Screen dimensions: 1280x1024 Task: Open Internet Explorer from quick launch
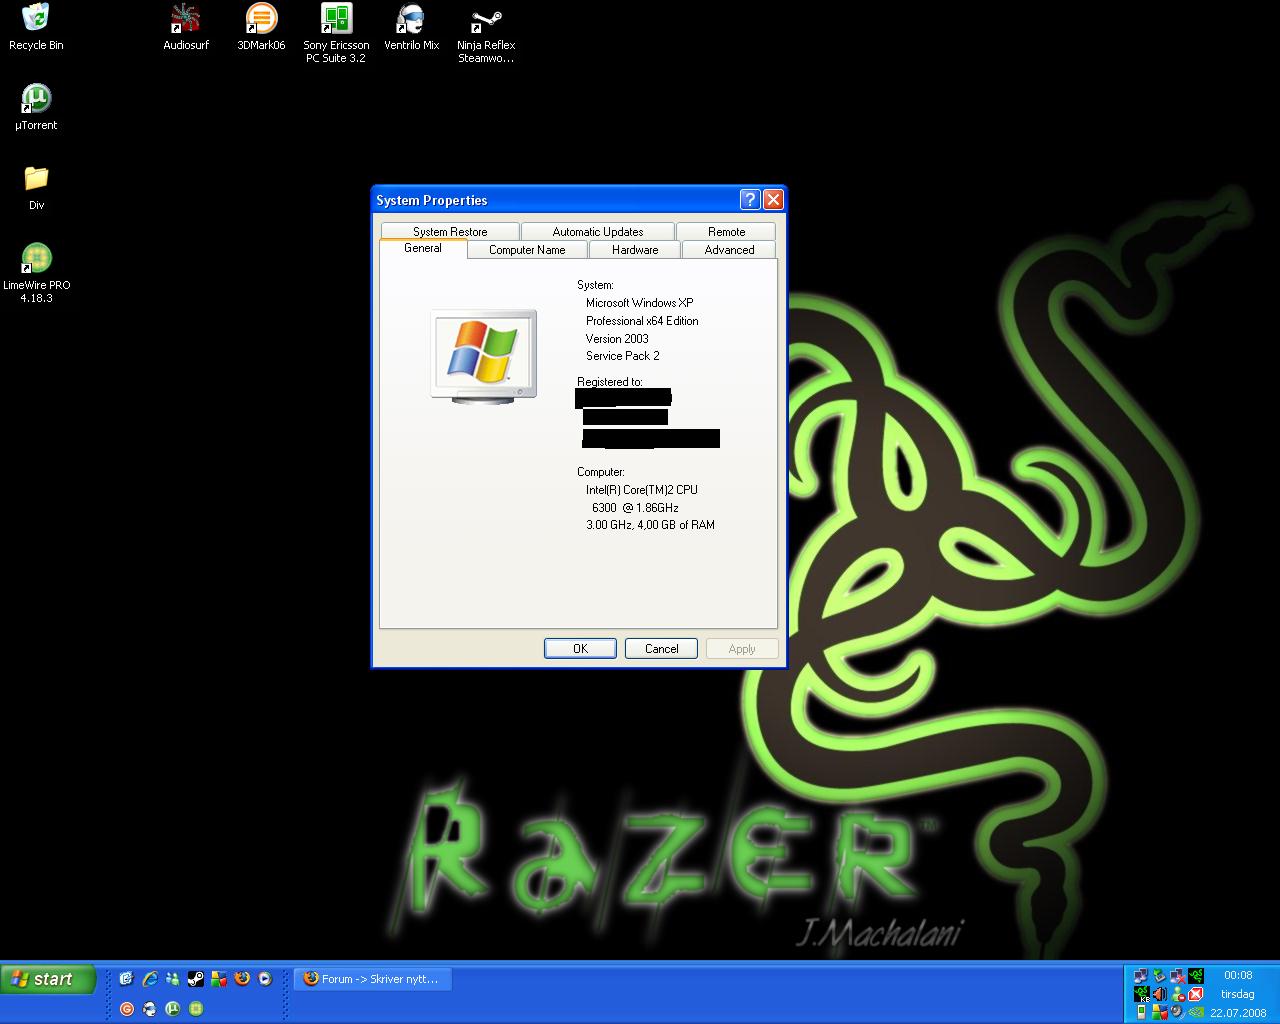[x=150, y=979]
